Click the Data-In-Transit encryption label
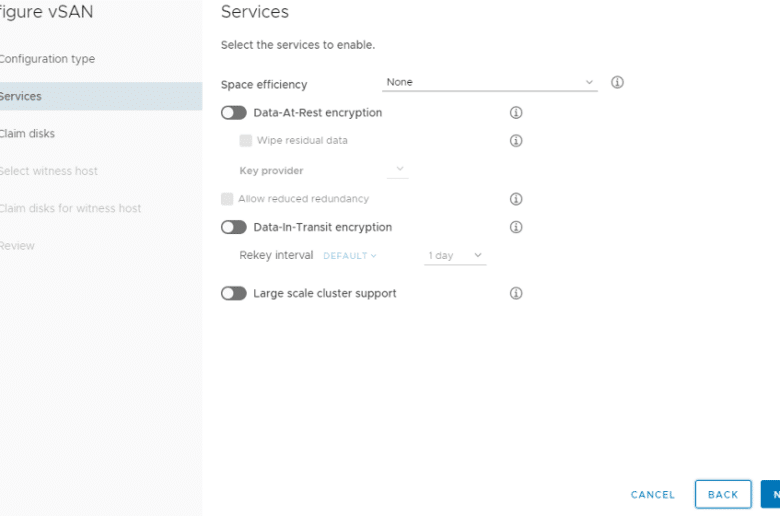Screen dimensions: 780x516 (x=323, y=227)
